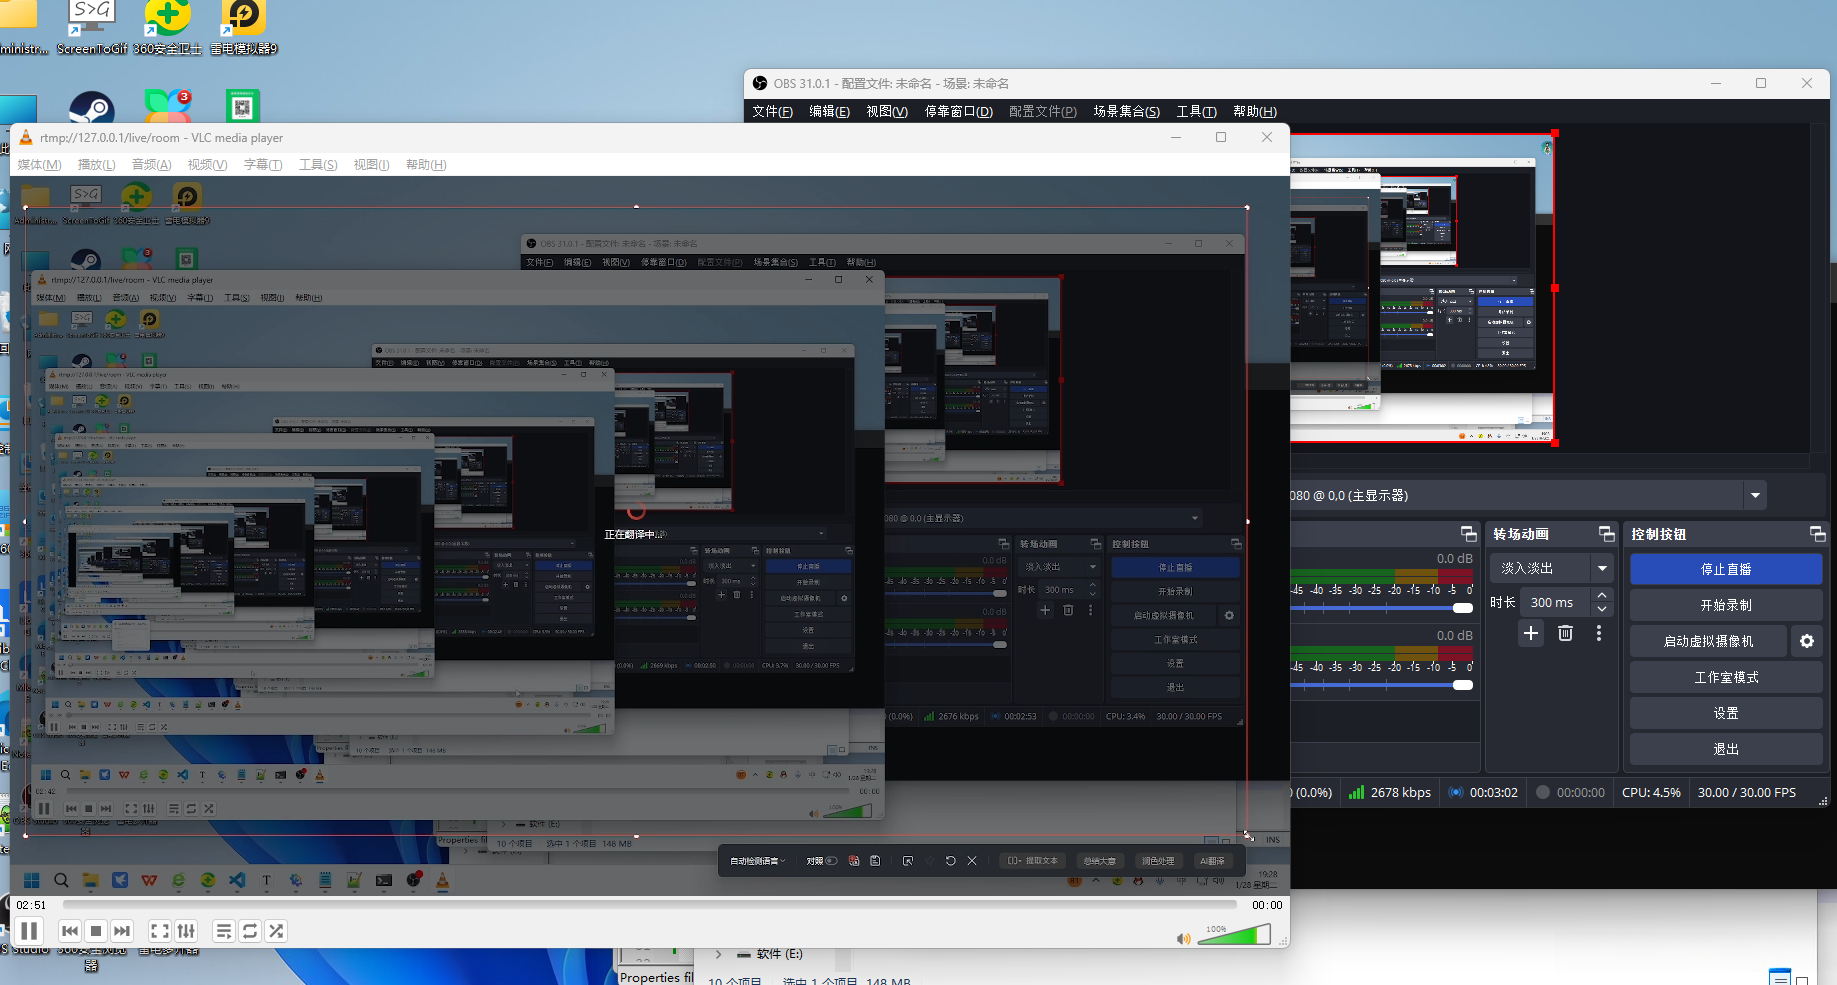Click 启动虚拟摄像机 button in OBS

click(1708, 641)
